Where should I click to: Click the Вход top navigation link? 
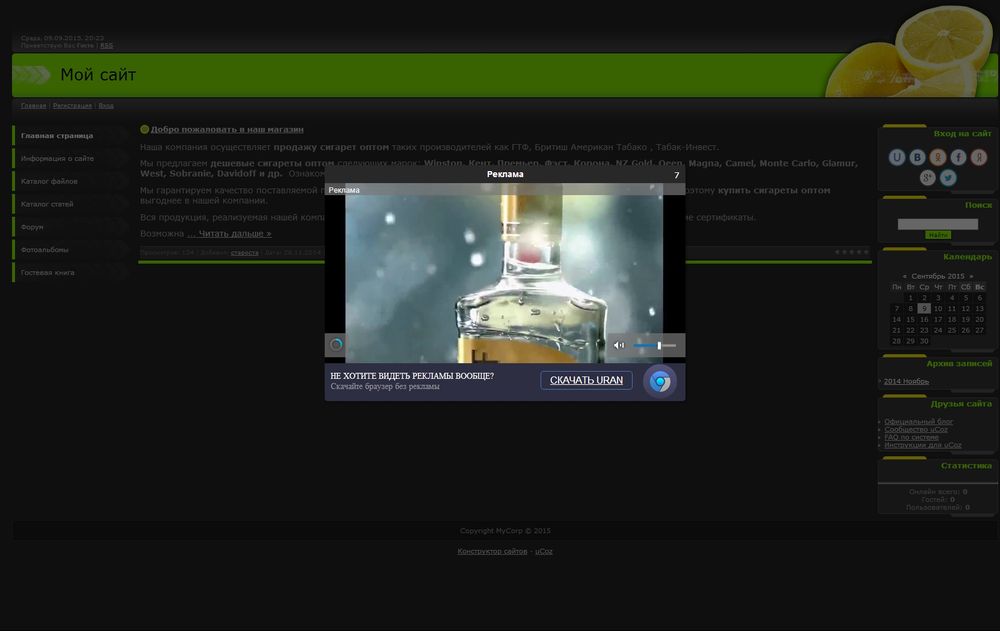pyautogui.click(x=106, y=106)
